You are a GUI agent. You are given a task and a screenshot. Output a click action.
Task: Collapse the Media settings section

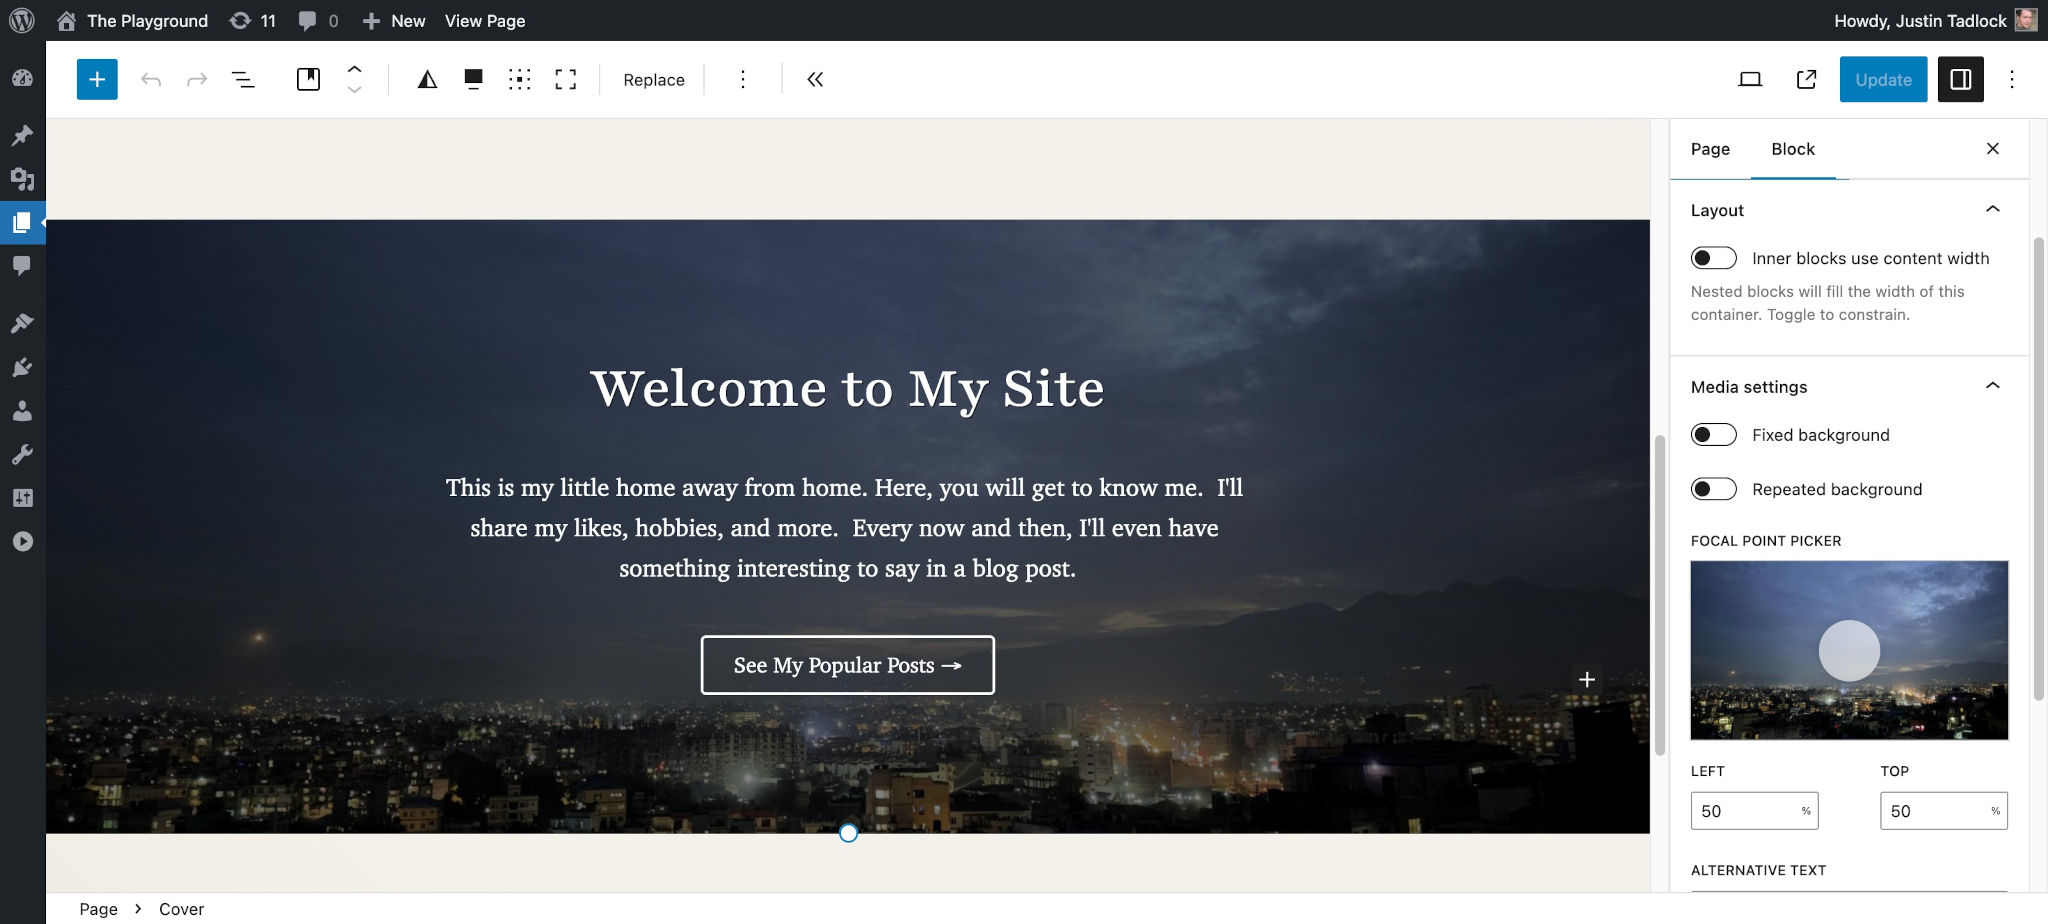point(1993,386)
